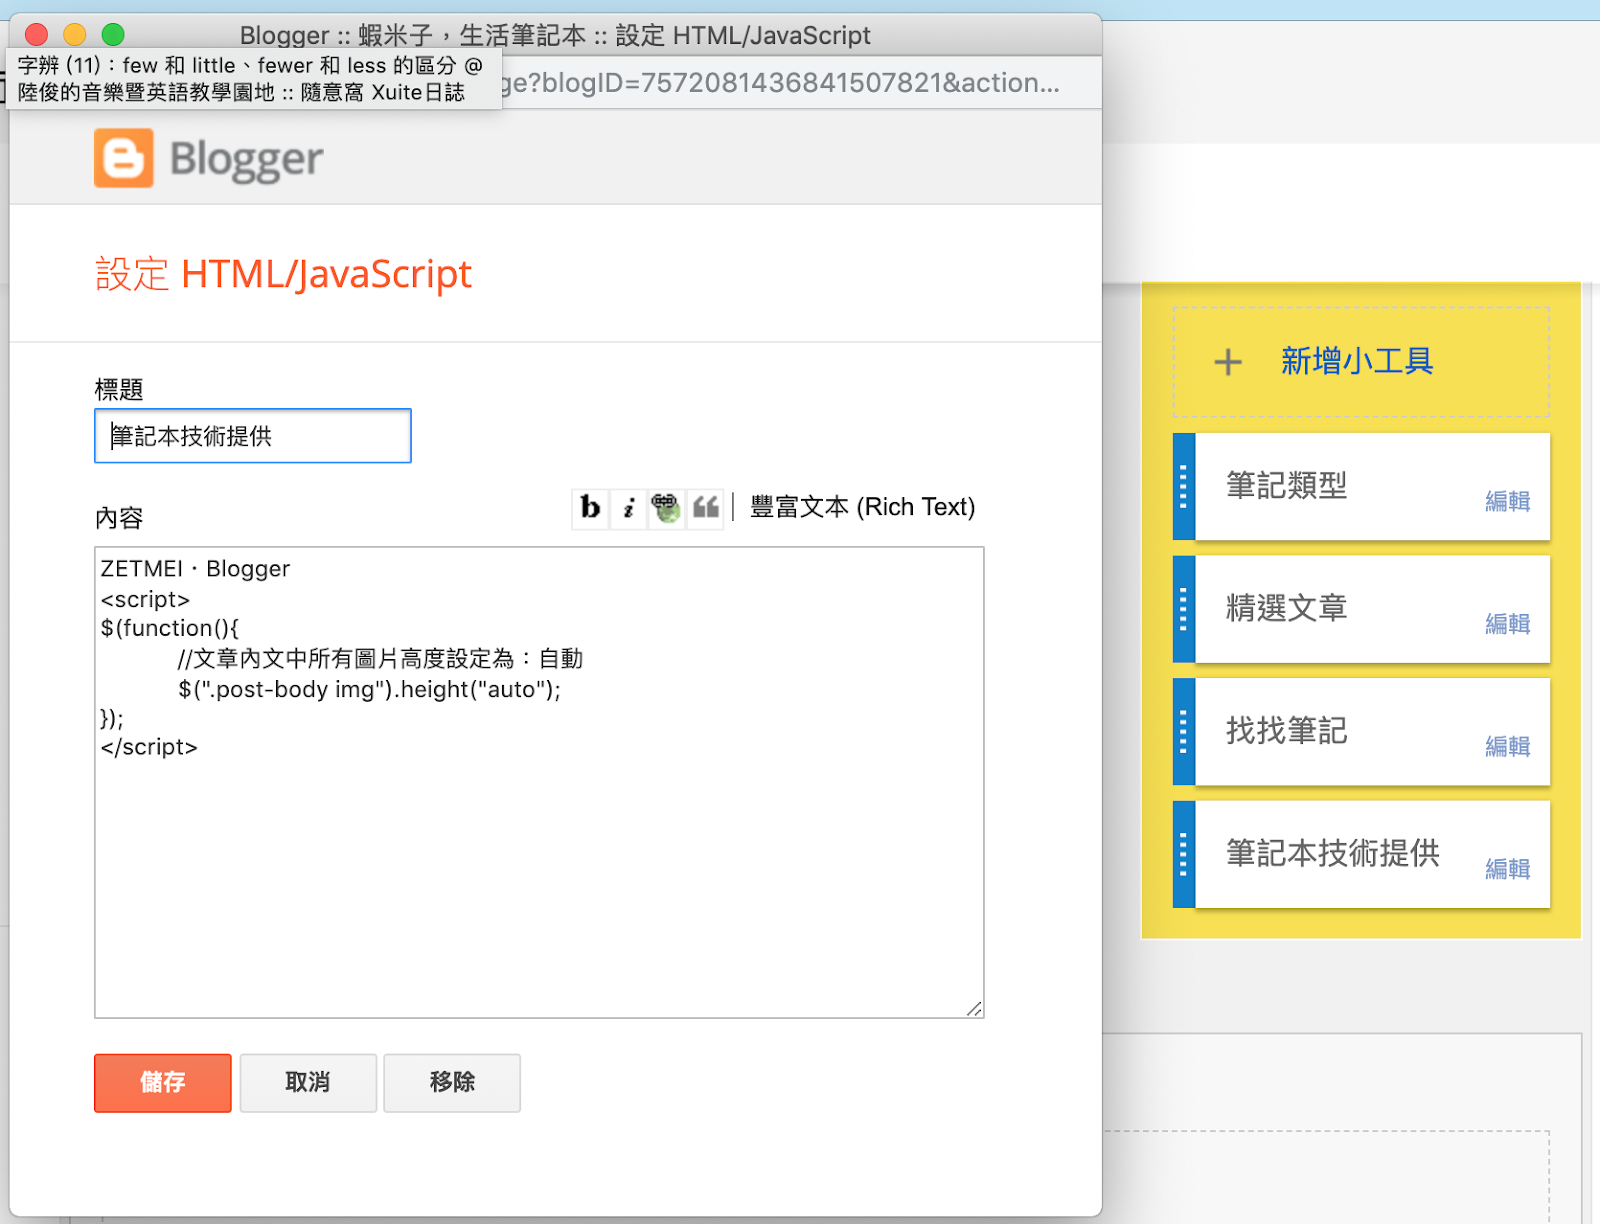Image resolution: width=1600 pixels, height=1224 pixels.
Task: Click the drag handle of 筆記類型 gadget
Action: pyautogui.click(x=1184, y=487)
